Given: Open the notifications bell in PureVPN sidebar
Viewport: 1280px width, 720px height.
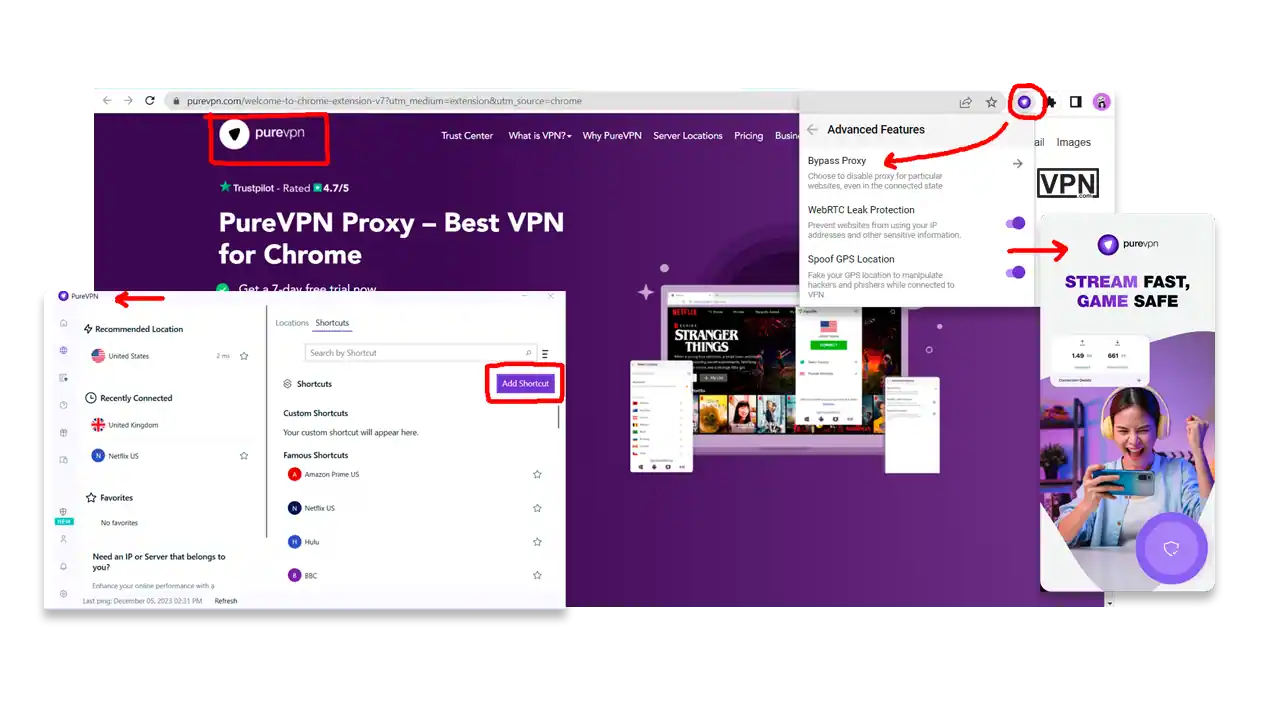Looking at the screenshot, I should pyautogui.click(x=63, y=566).
